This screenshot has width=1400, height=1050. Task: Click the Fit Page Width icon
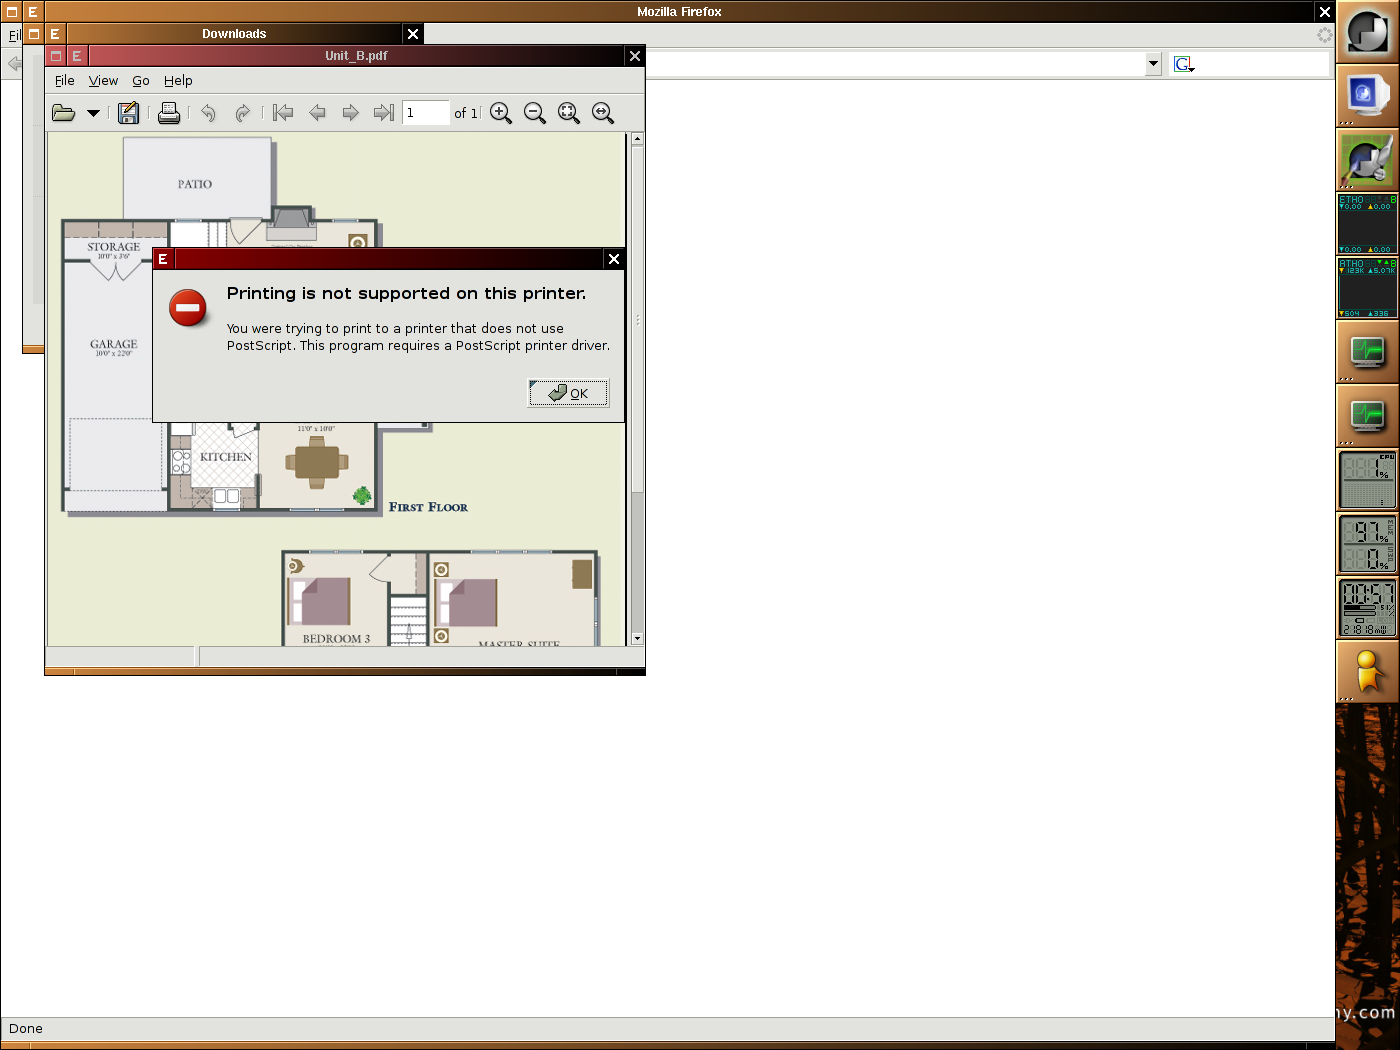pos(603,113)
